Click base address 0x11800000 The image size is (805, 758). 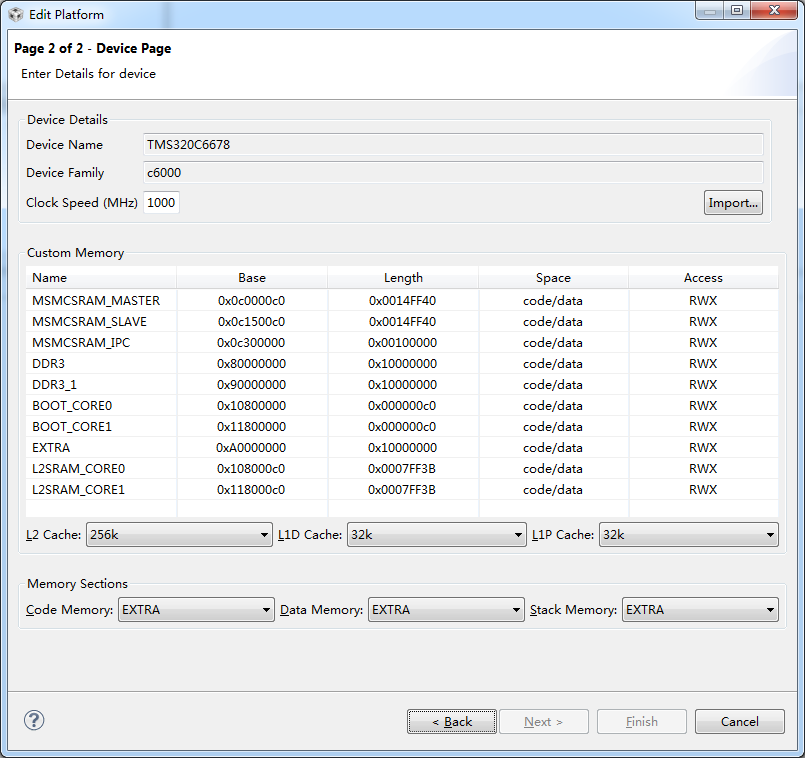coord(251,427)
